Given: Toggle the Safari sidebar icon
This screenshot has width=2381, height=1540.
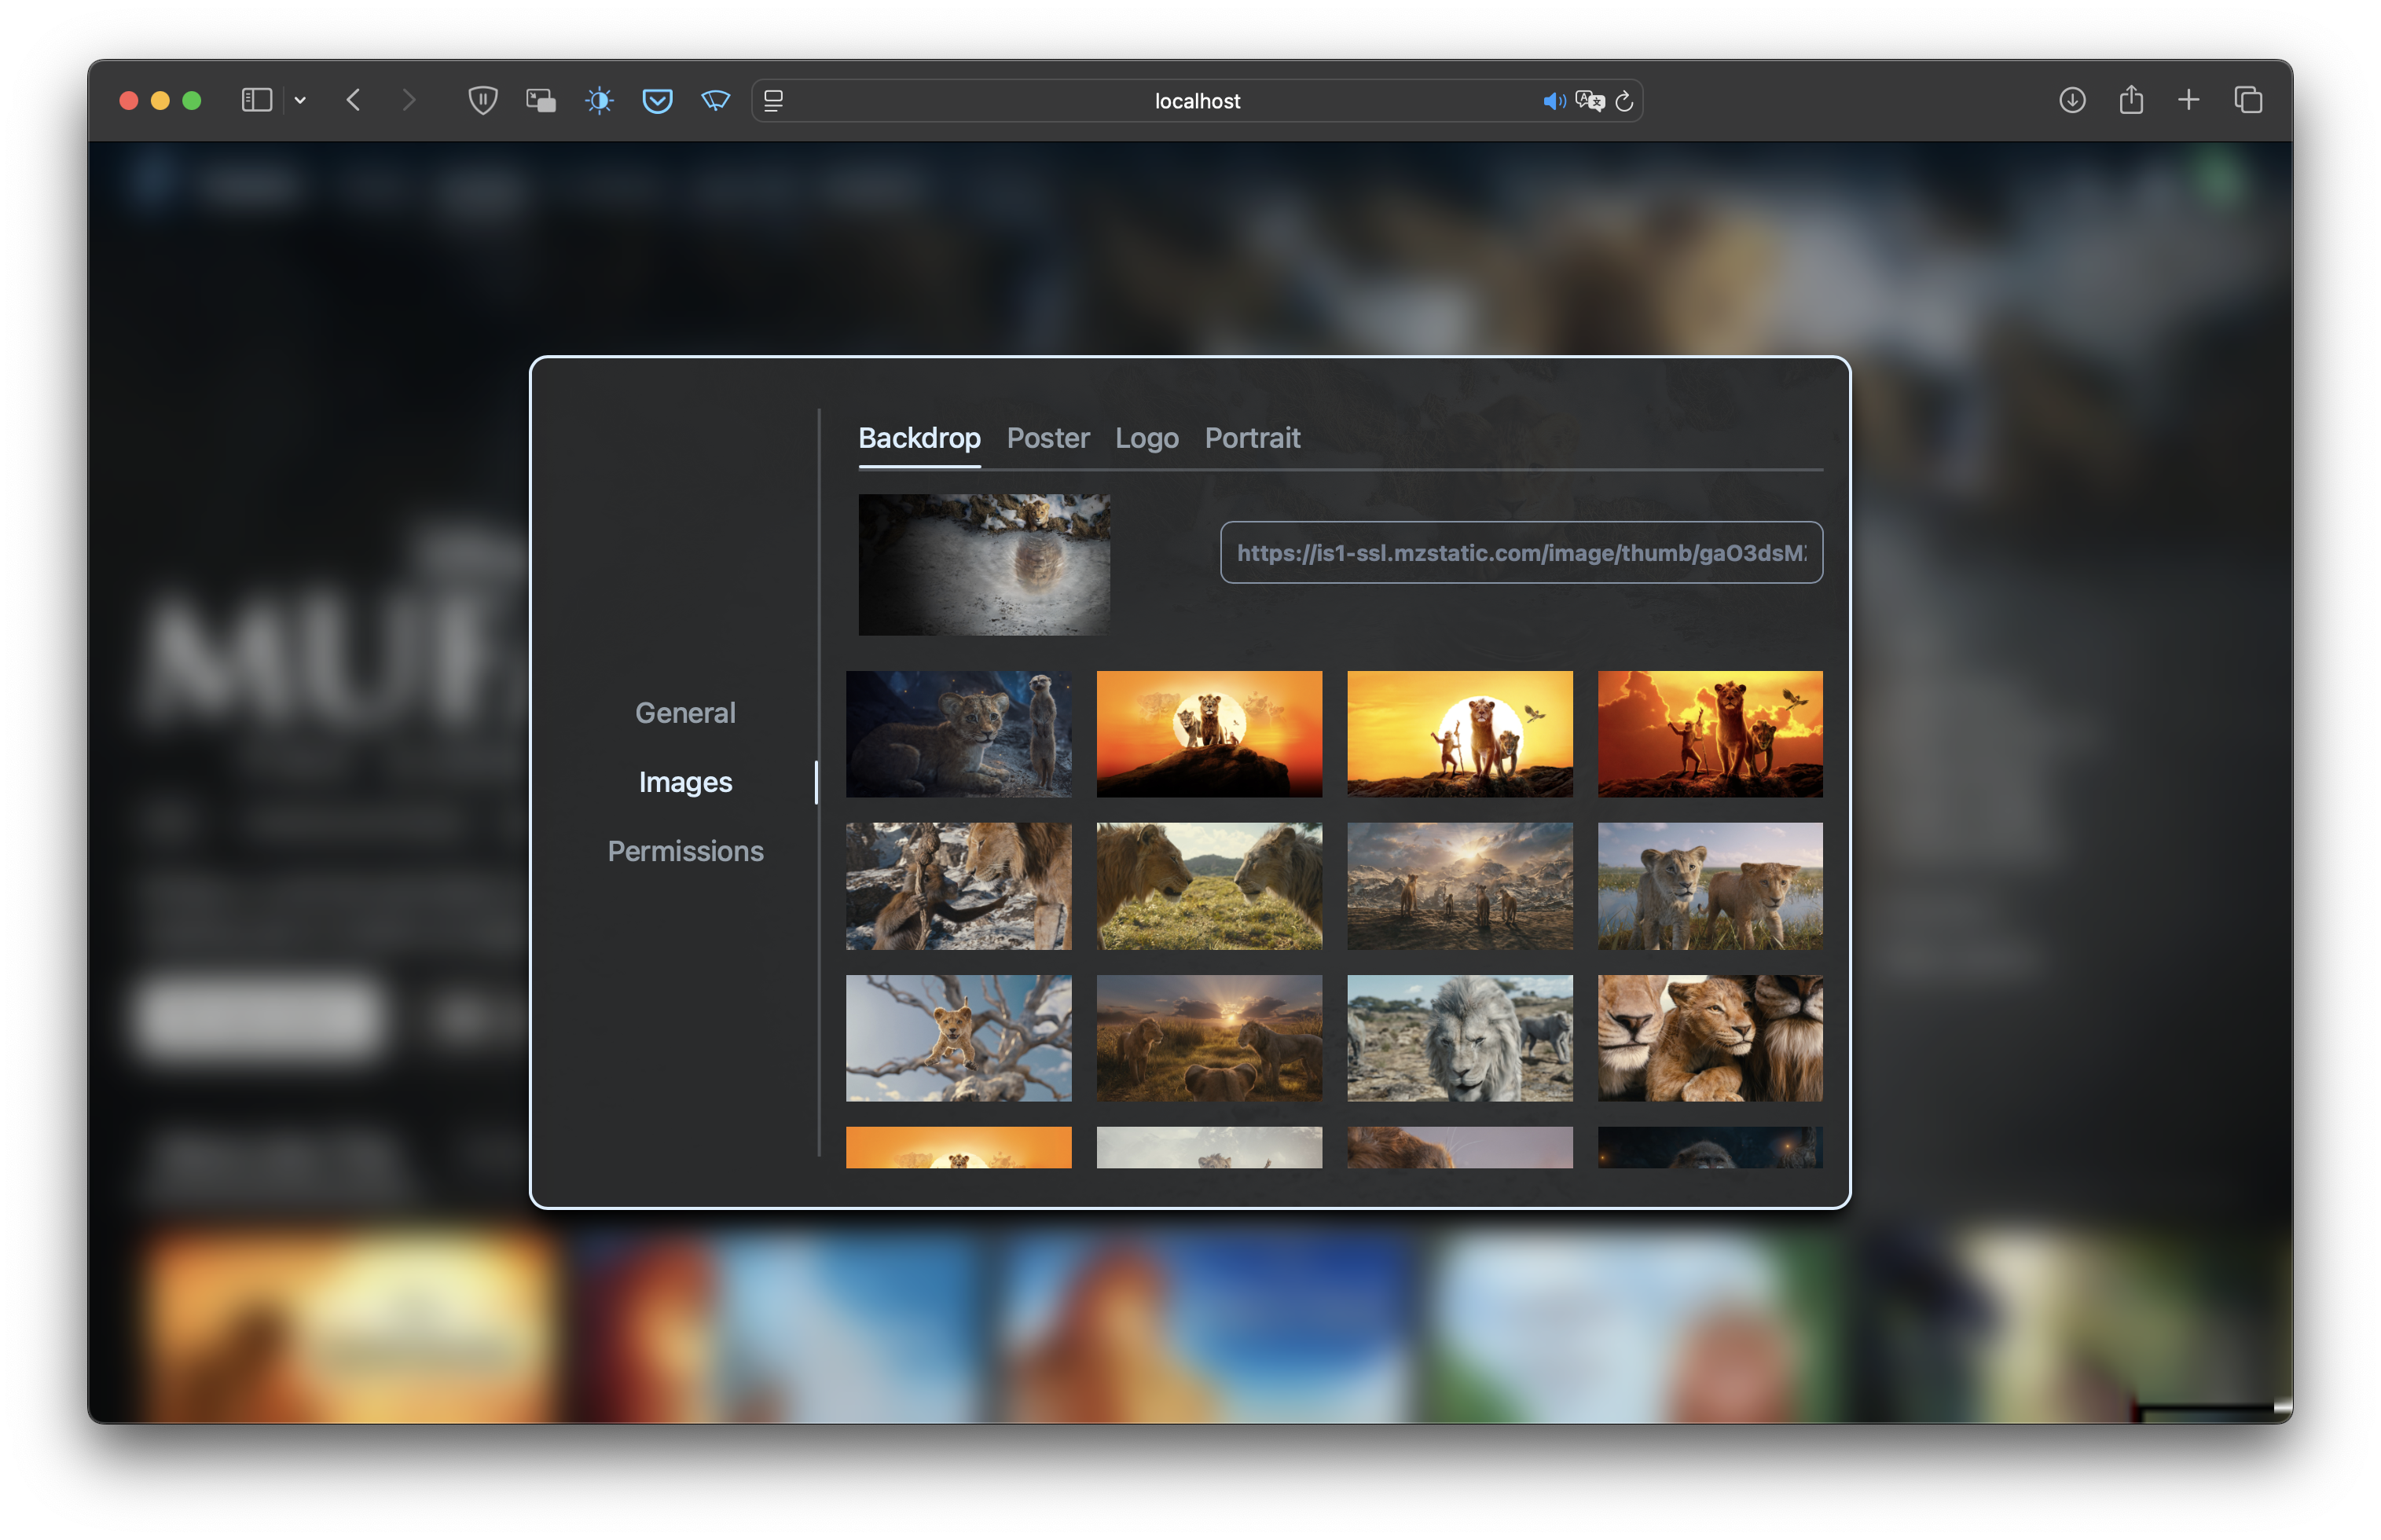Looking at the screenshot, I should pyautogui.click(x=256, y=100).
